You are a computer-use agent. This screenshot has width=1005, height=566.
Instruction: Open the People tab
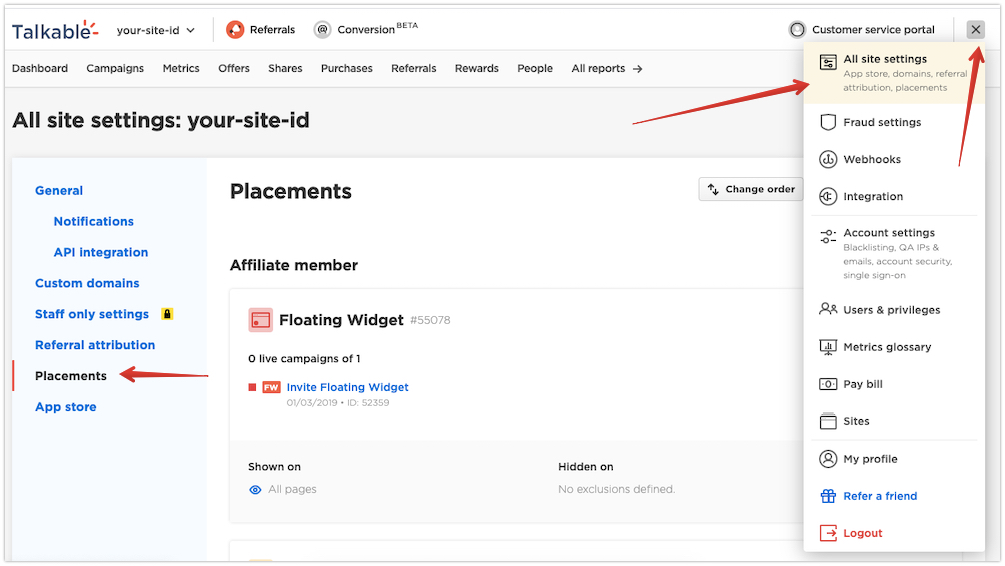[x=535, y=69]
